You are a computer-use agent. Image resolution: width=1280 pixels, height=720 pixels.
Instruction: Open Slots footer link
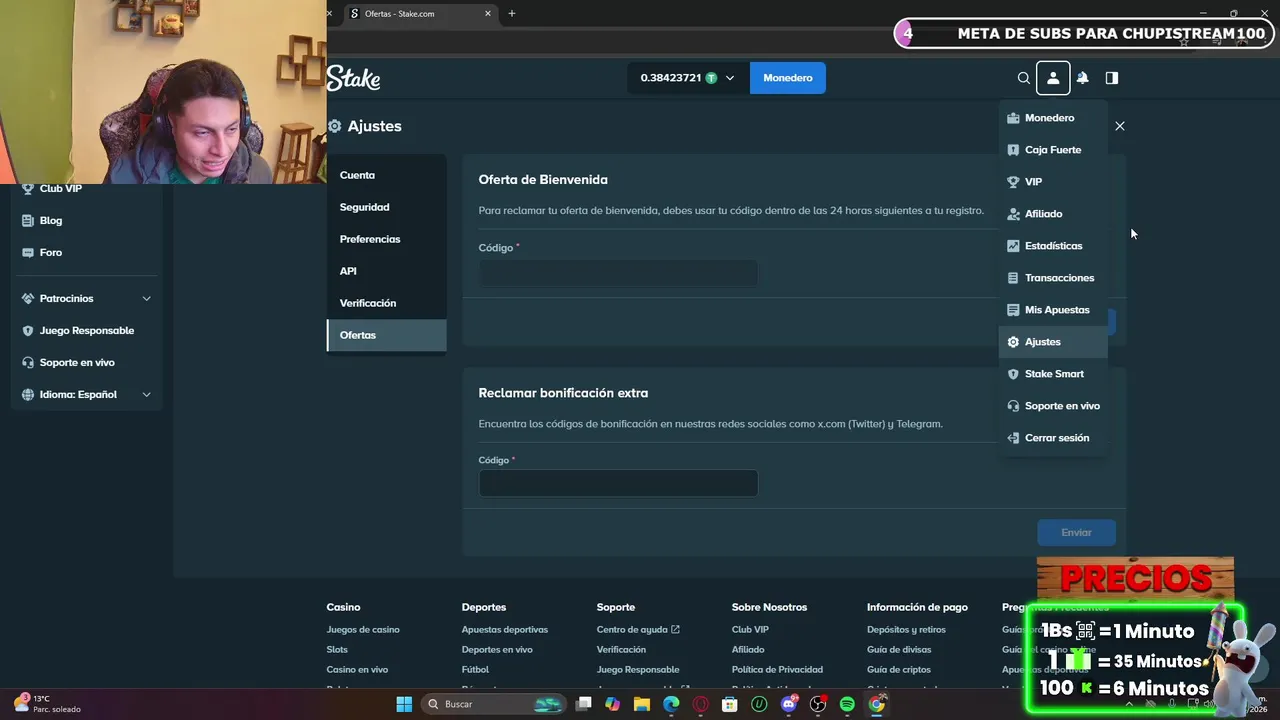(337, 649)
